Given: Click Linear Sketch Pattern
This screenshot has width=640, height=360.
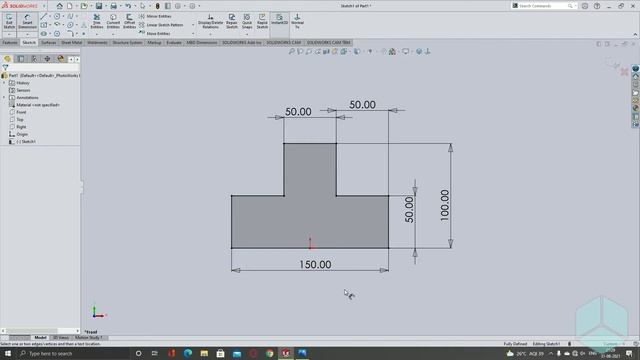Looking at the screenshot, I should 161,25.
